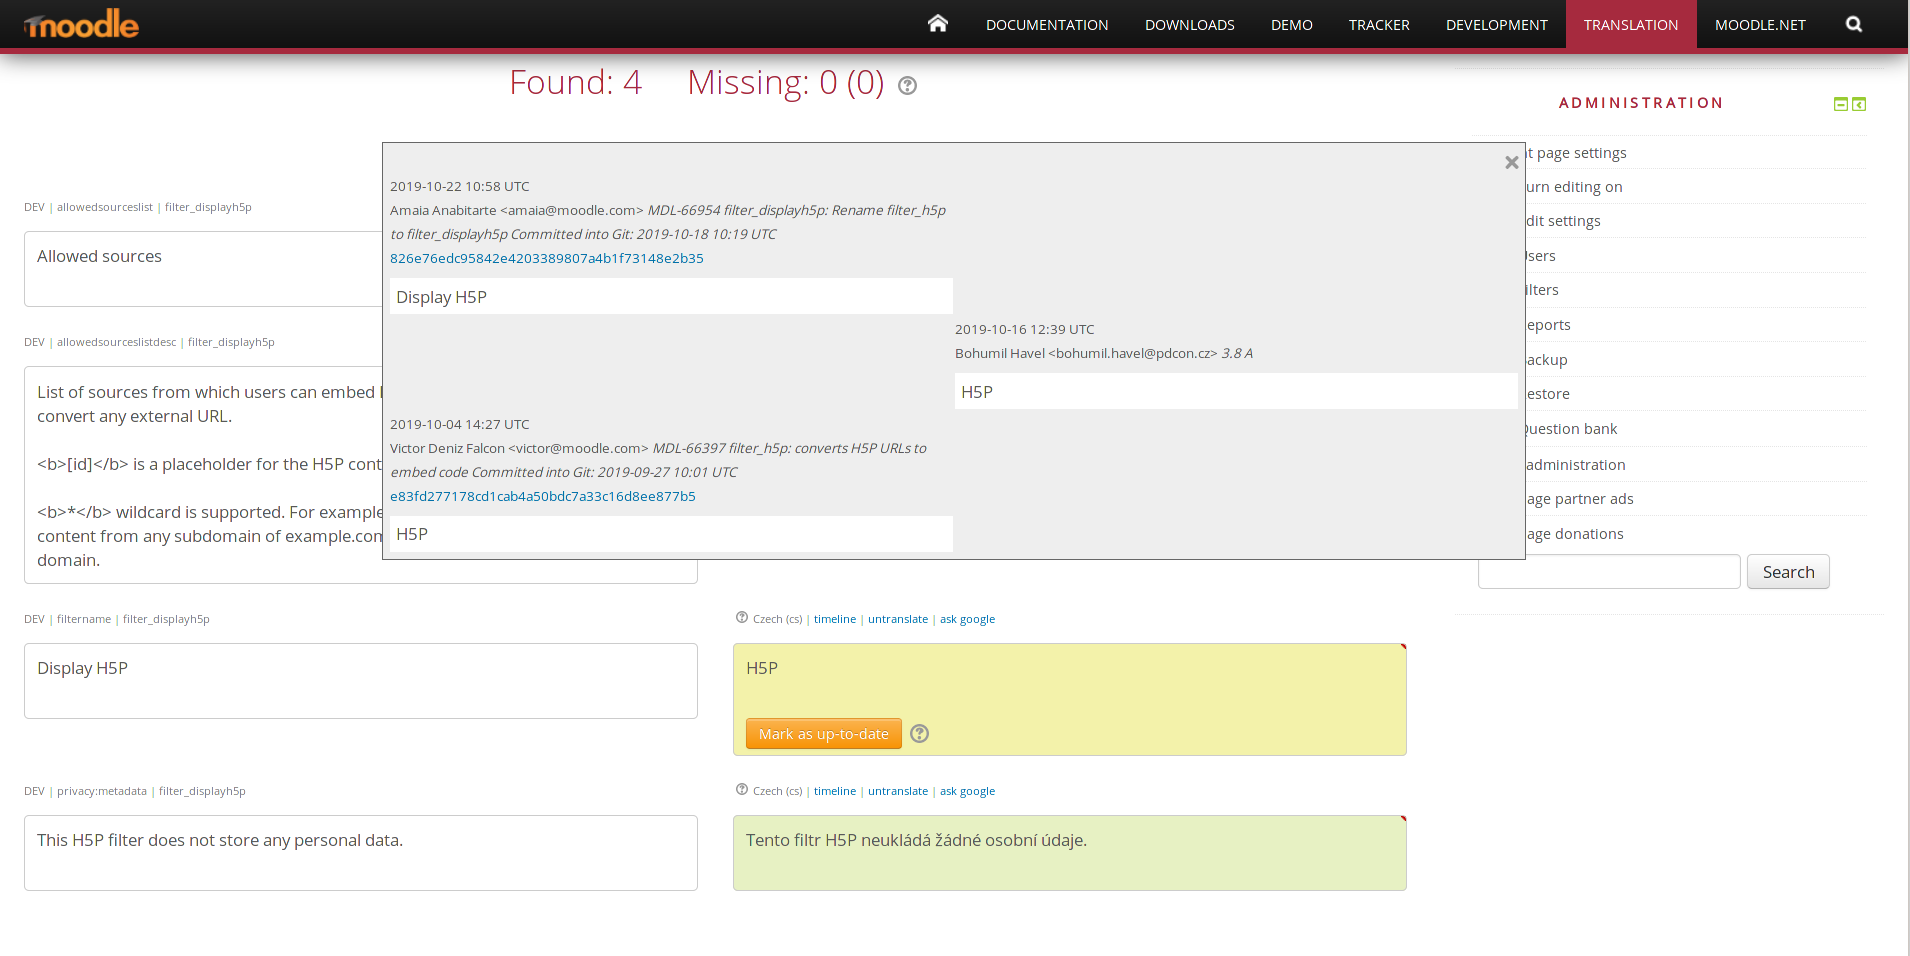Click 'This H5P filter does not store' text
This screenshot has width=1910, height=956.
(220, 840)
